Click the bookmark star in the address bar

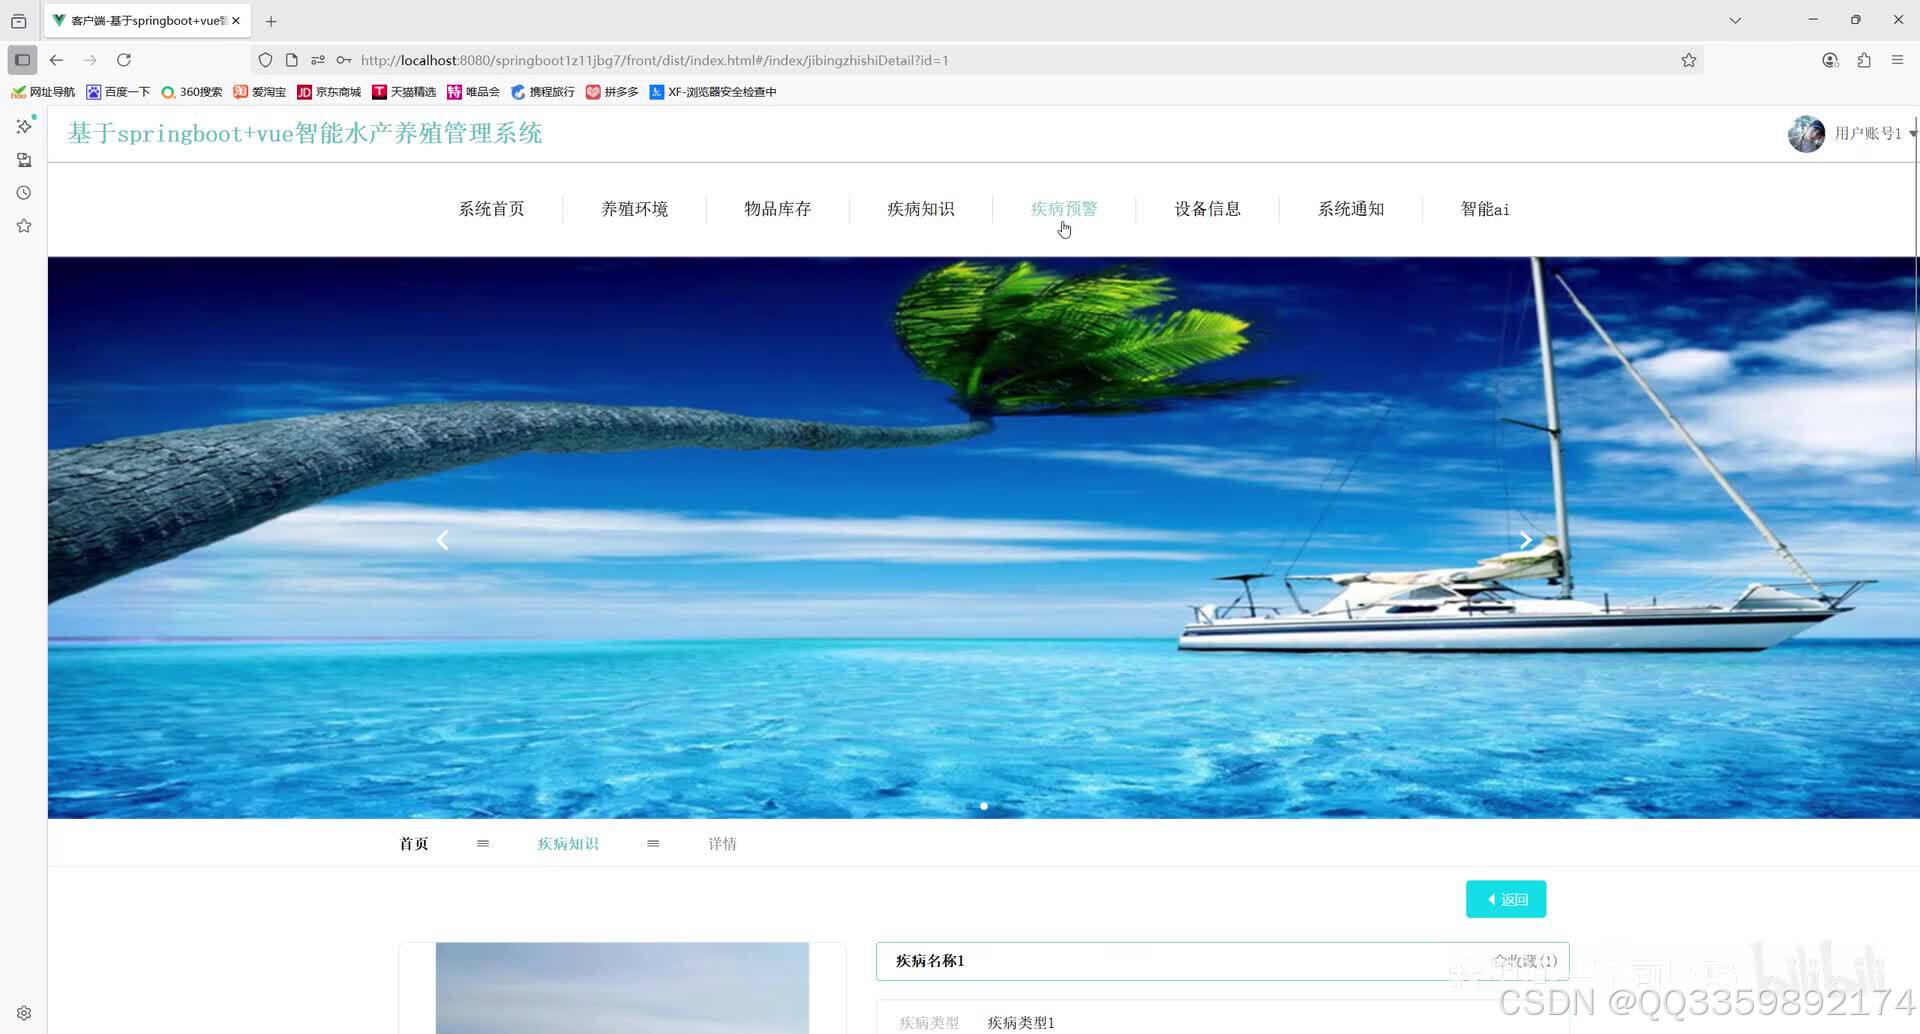coord(1688,60)
